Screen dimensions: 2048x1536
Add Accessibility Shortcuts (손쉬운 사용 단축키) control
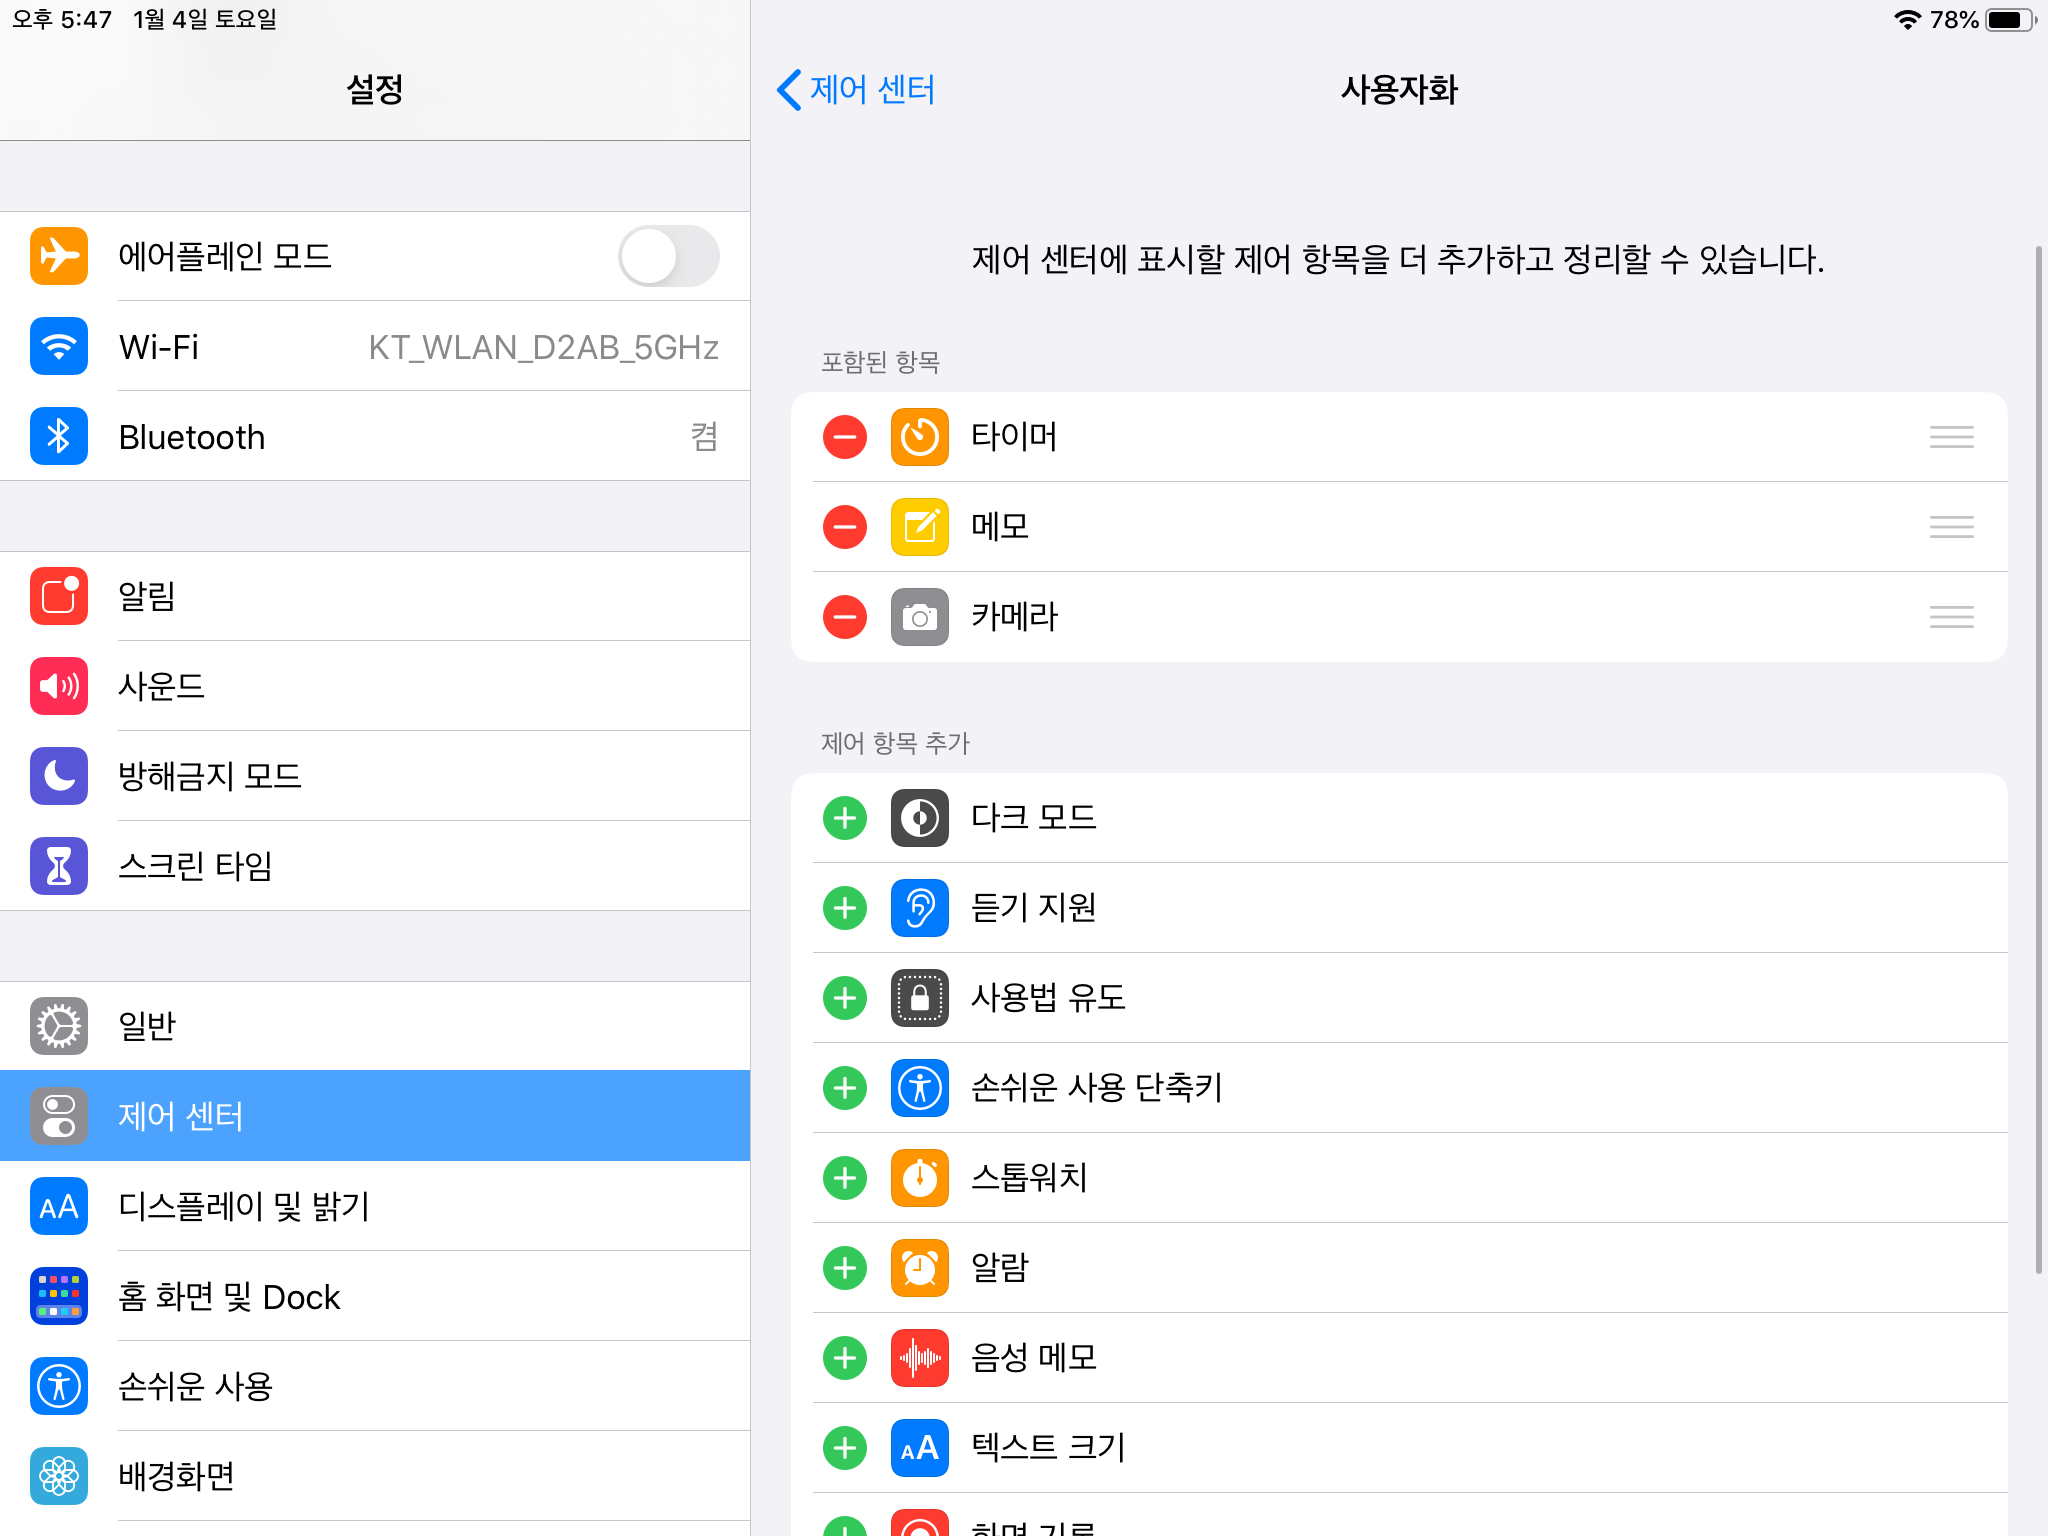845,1088
